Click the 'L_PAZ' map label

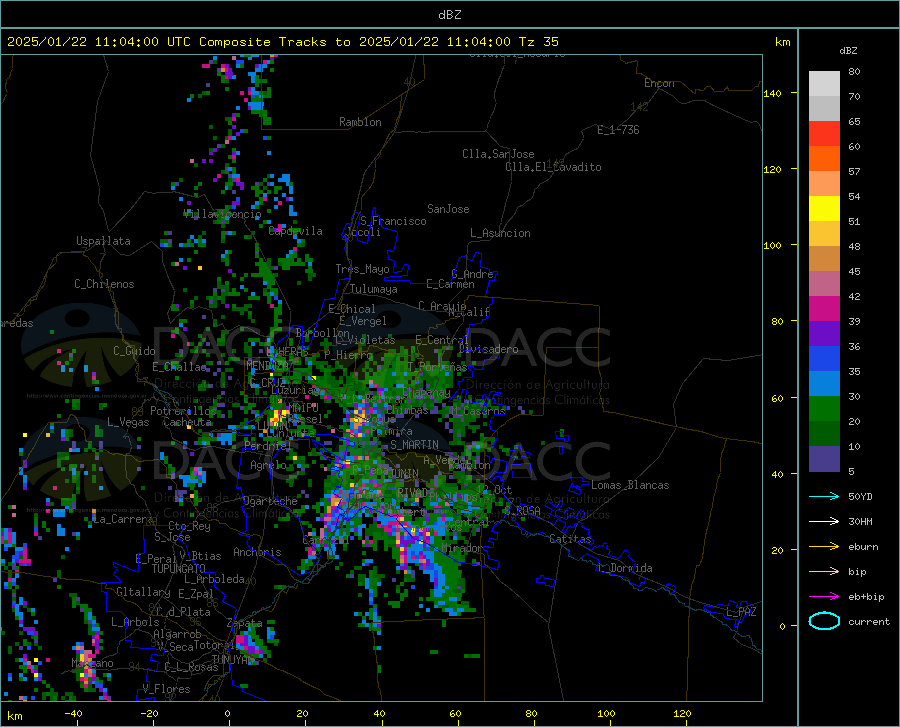[741, 612]
